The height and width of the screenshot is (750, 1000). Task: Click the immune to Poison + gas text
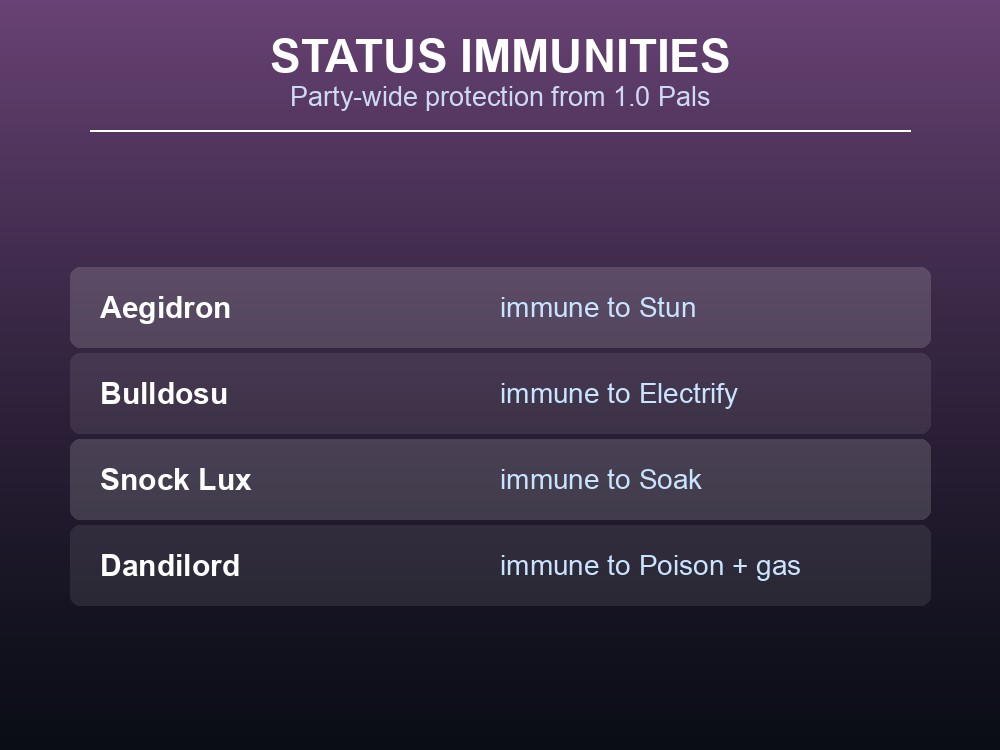point(650,566)
